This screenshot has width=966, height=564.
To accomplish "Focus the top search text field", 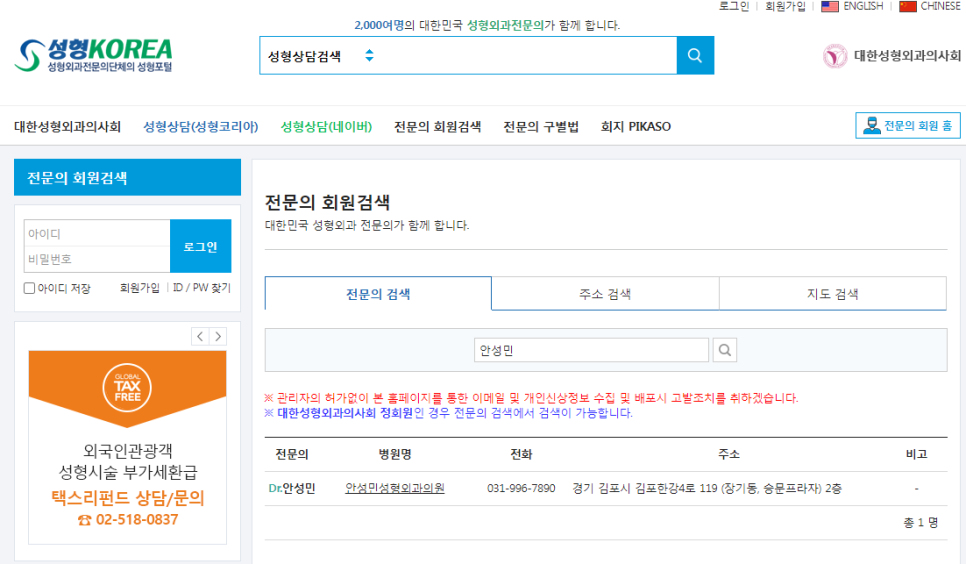I will point(527,55).
